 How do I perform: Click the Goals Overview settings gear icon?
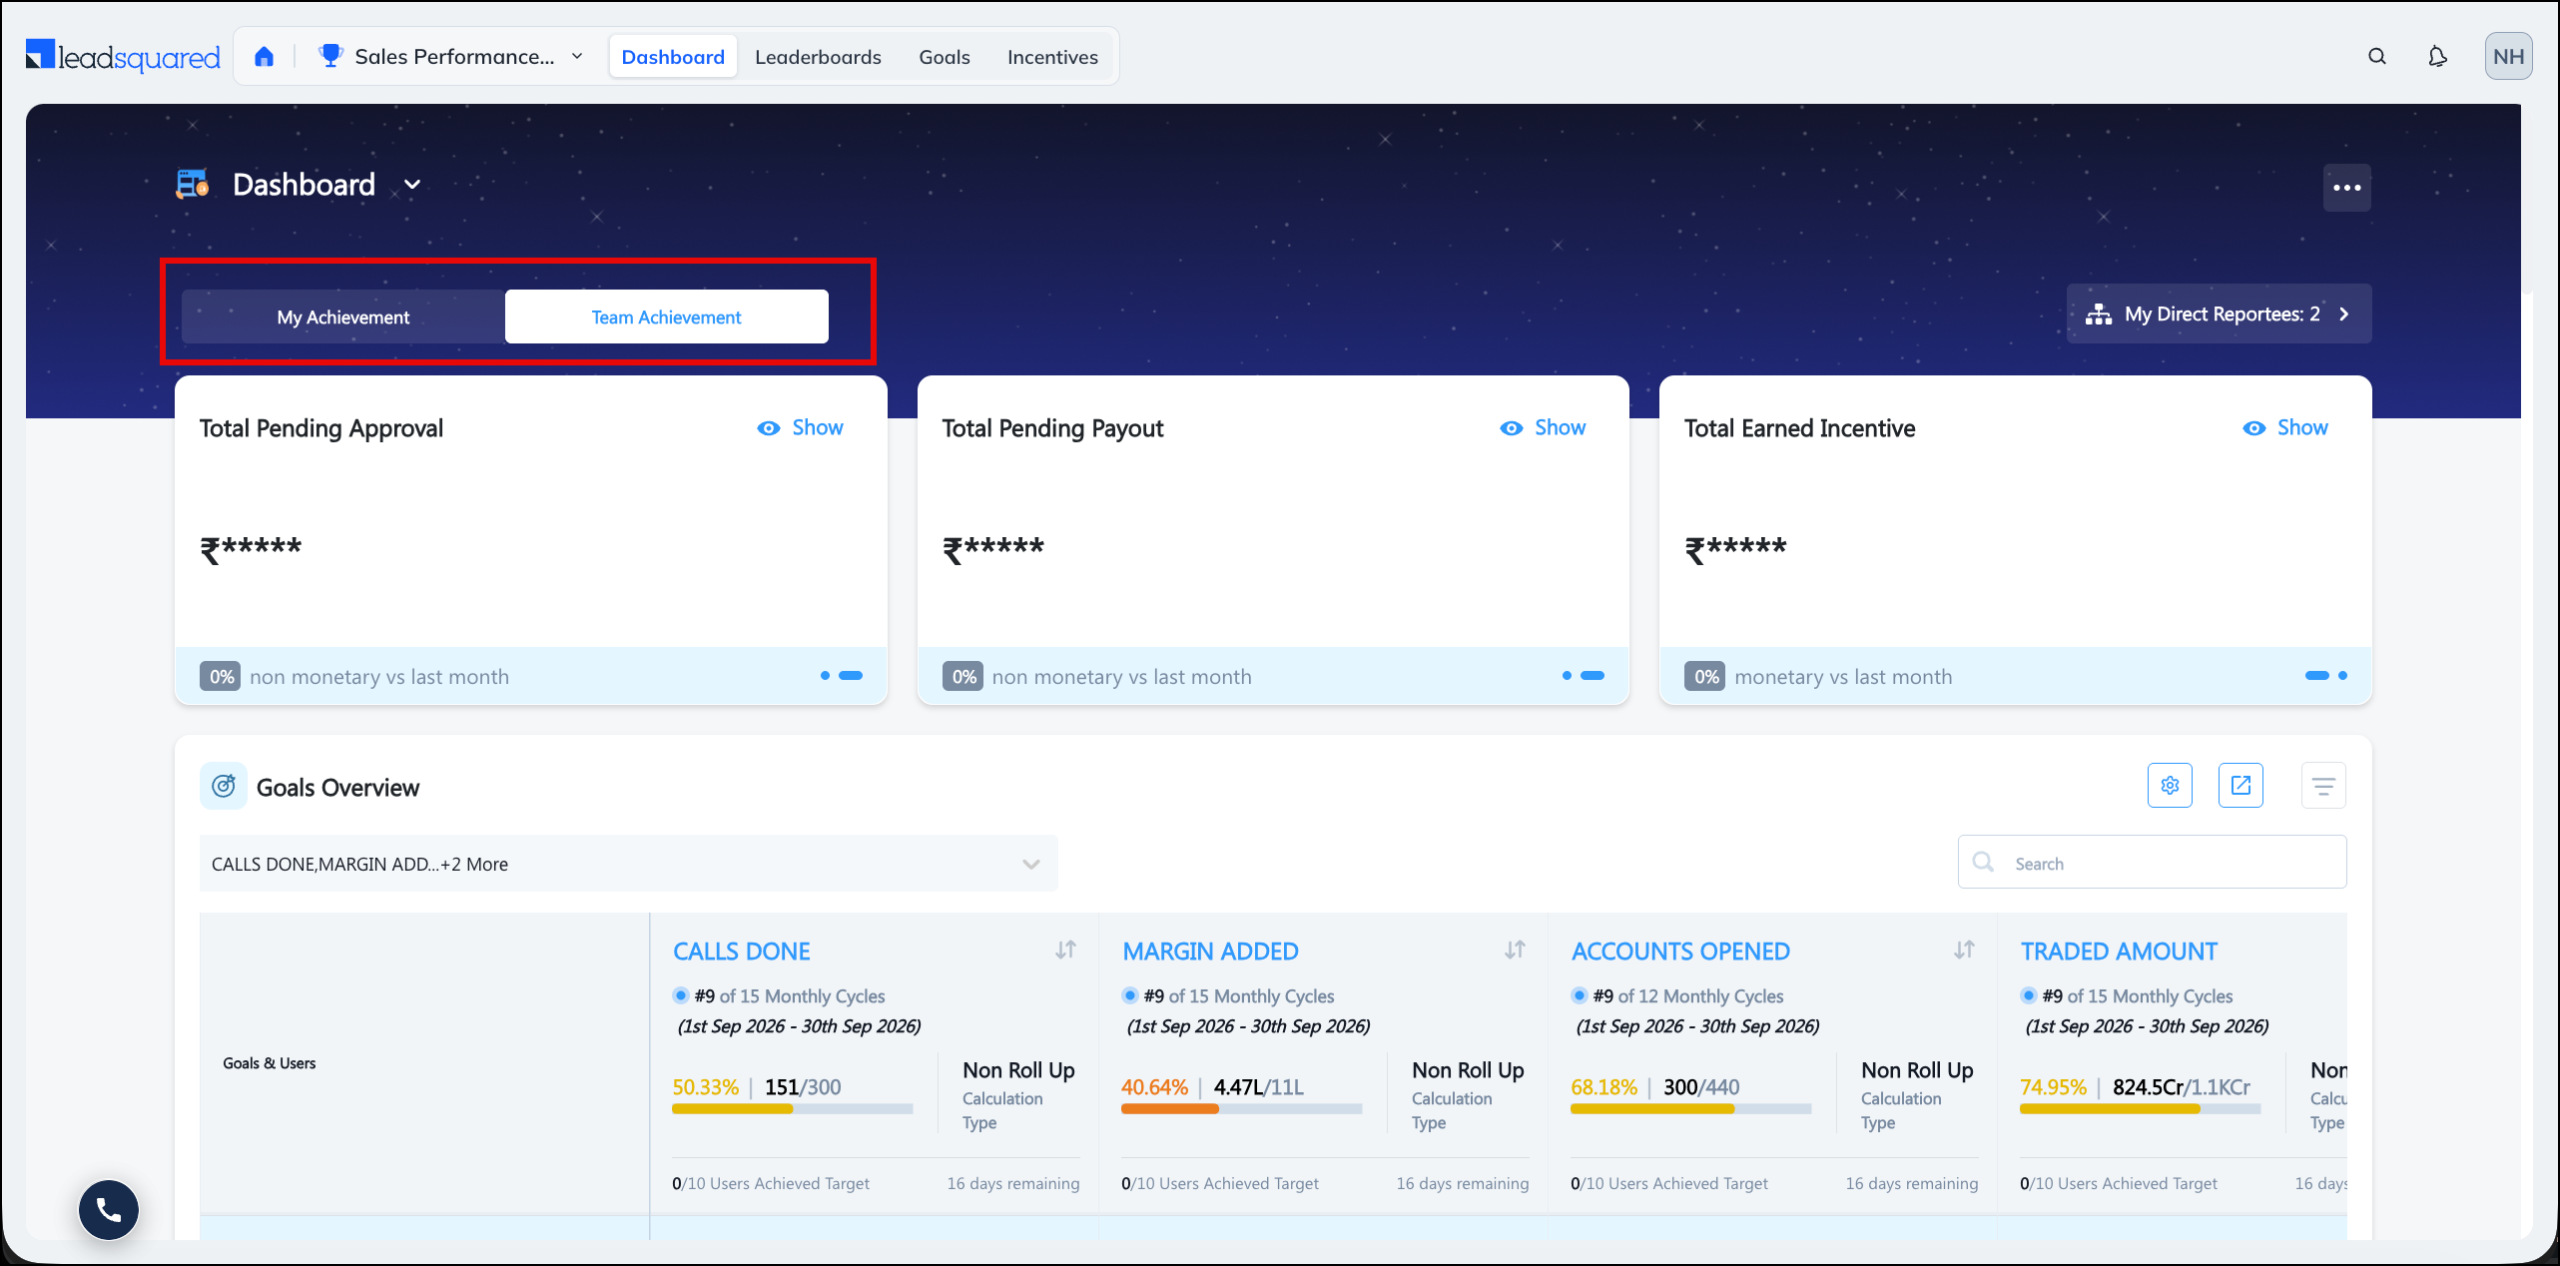pyautogui.click(x=2169, y=785)
